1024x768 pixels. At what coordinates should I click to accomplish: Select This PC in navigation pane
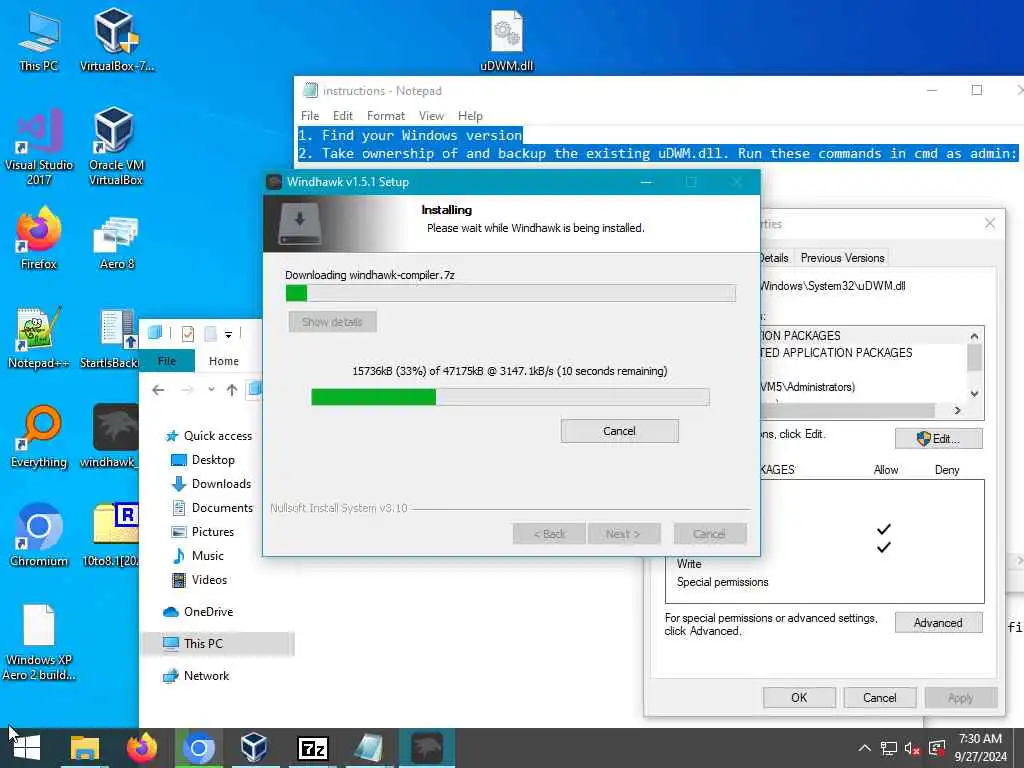[218, 643]
